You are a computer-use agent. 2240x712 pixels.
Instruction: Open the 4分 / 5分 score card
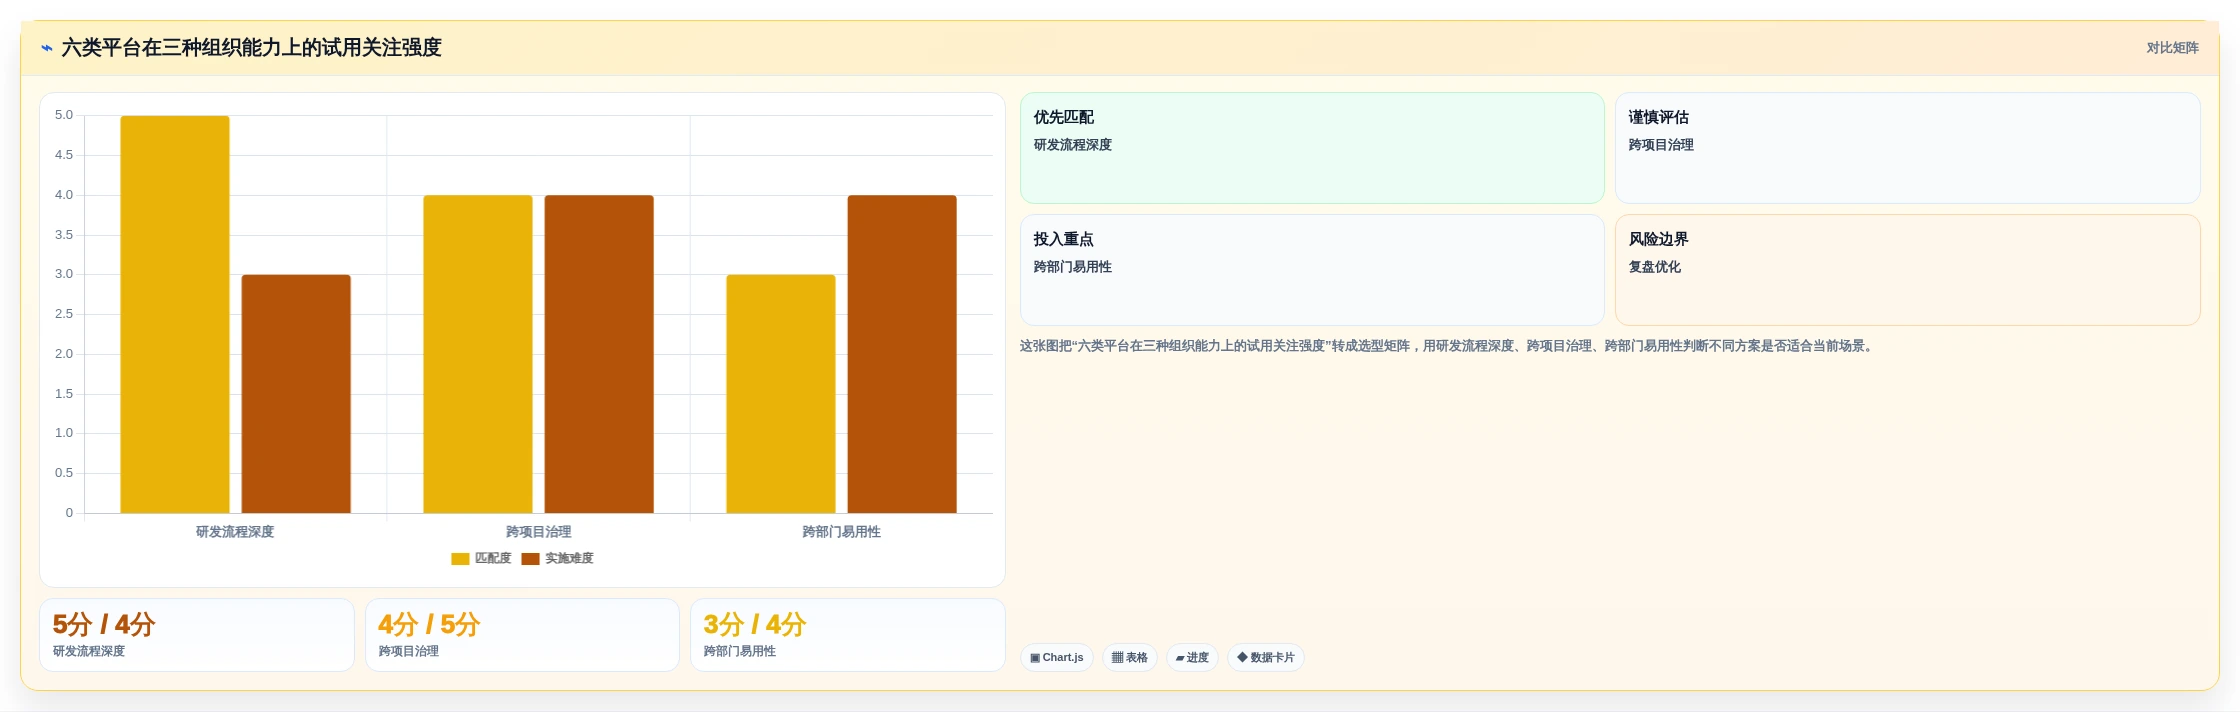522,635
